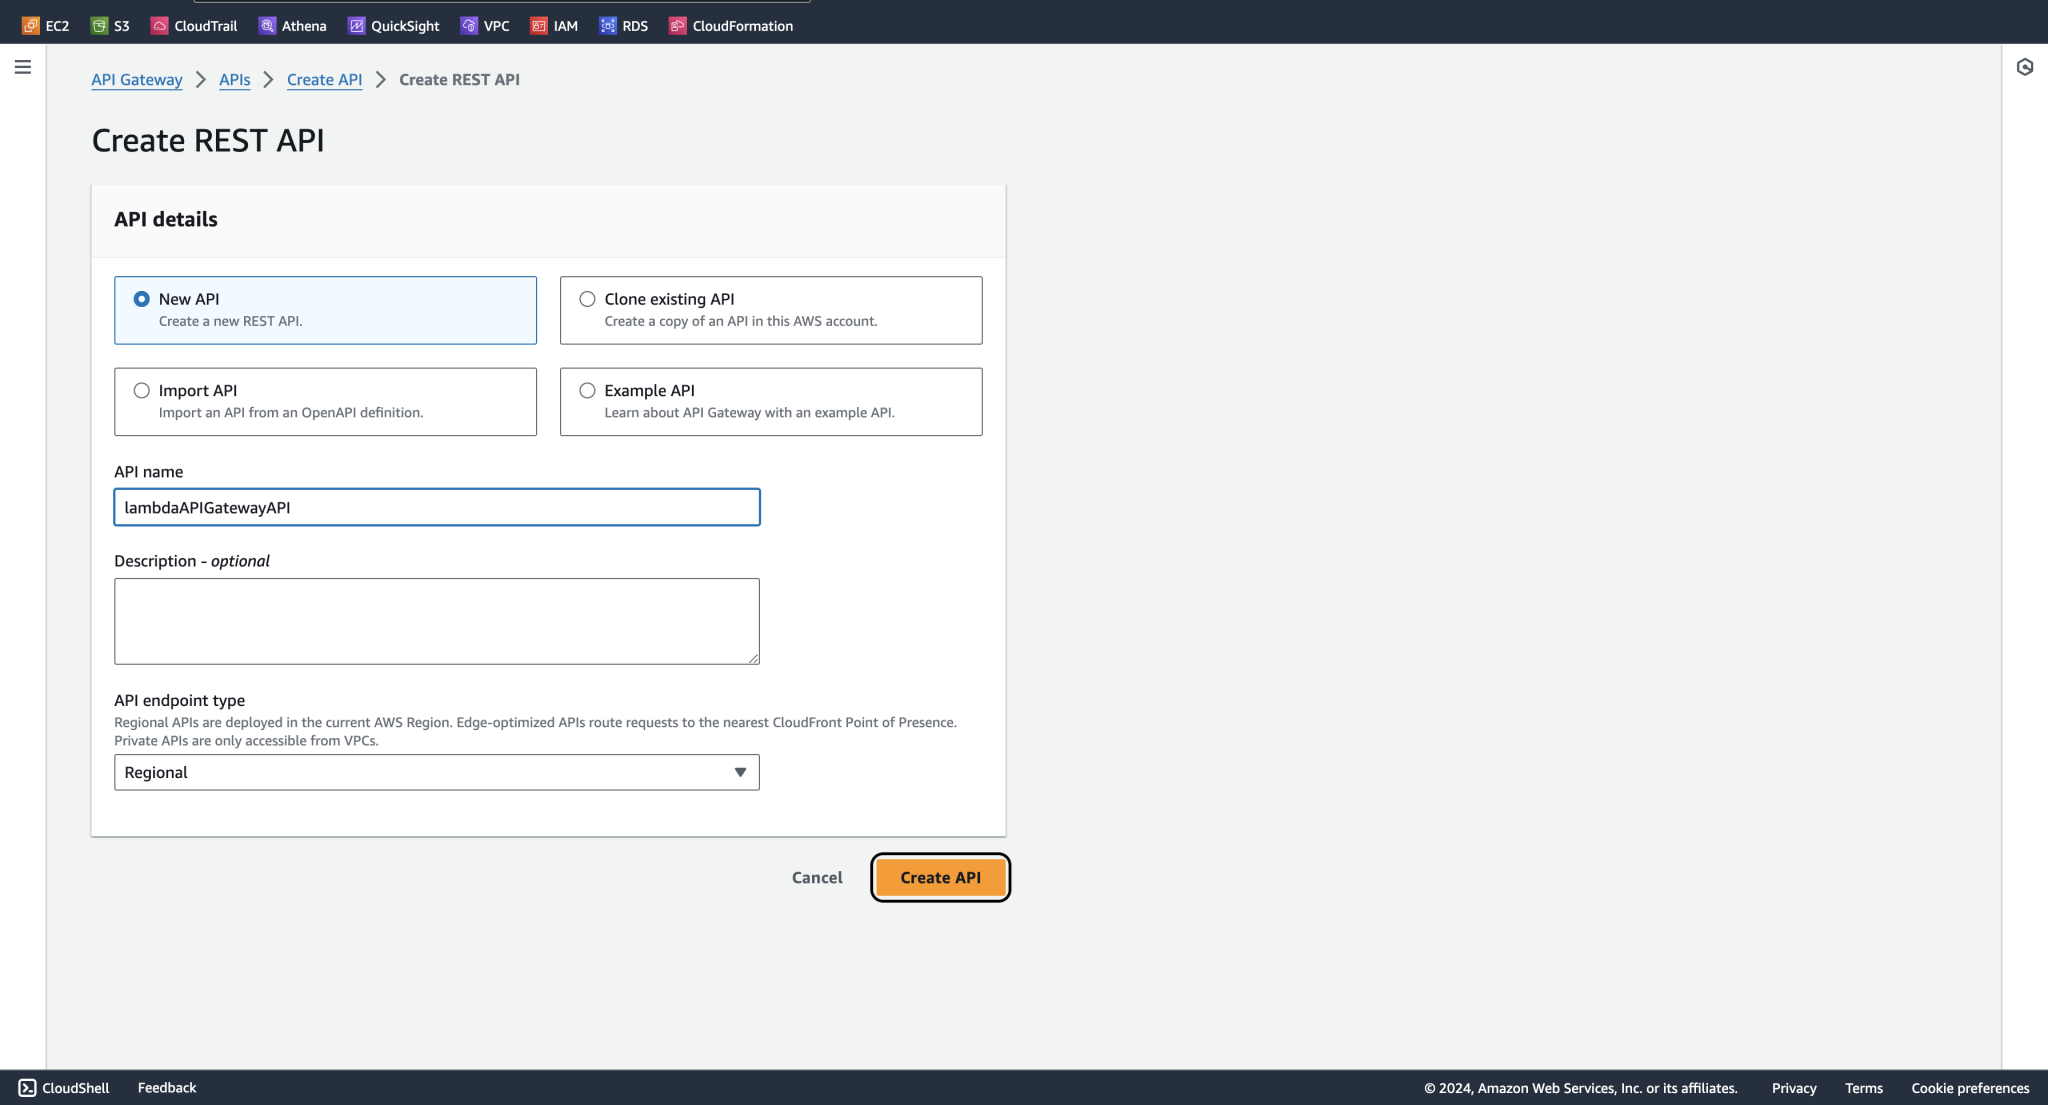Viewport: 2048px width, 1105px height.
Task: Open the S3 service shortcut
Action: click(110, 24)
